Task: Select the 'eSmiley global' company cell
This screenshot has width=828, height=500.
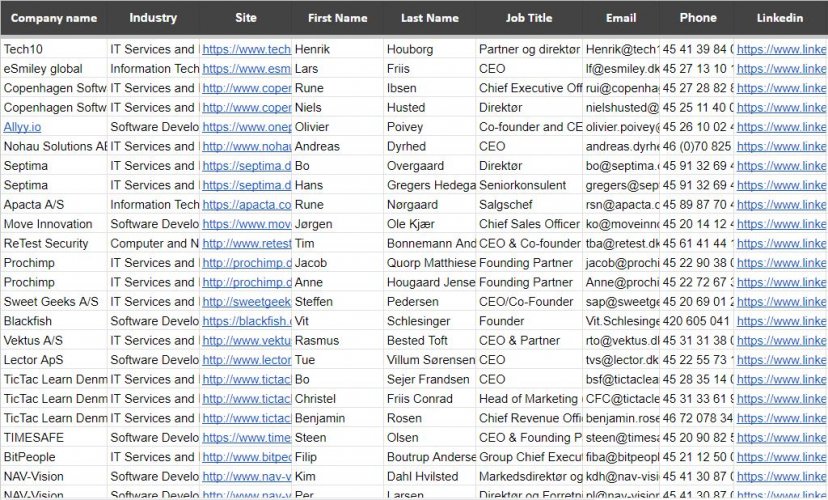Action: click(x=54, y=69)
